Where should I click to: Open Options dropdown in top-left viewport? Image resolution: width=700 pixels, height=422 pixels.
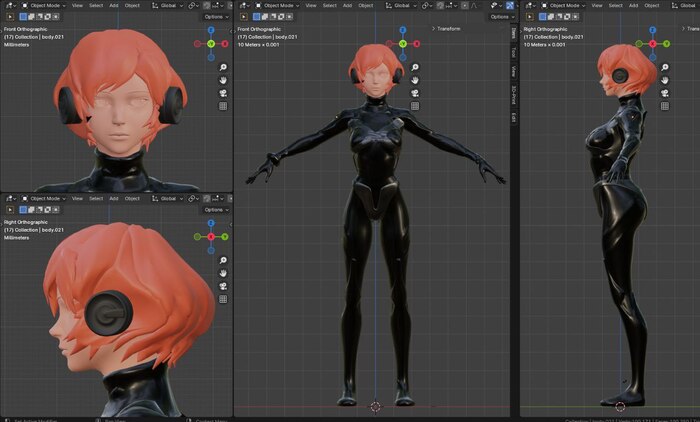click(217, 17)
